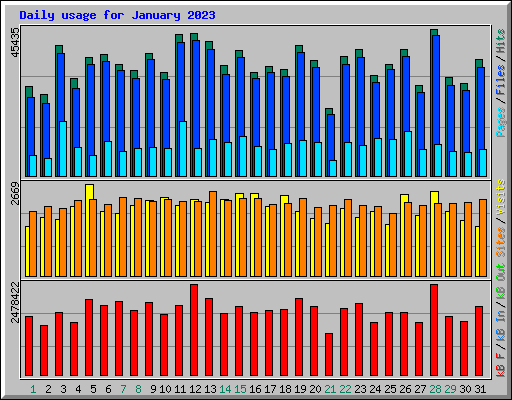Click the orange sites bar for day 31
512x400 pixels.
(483, 238)
